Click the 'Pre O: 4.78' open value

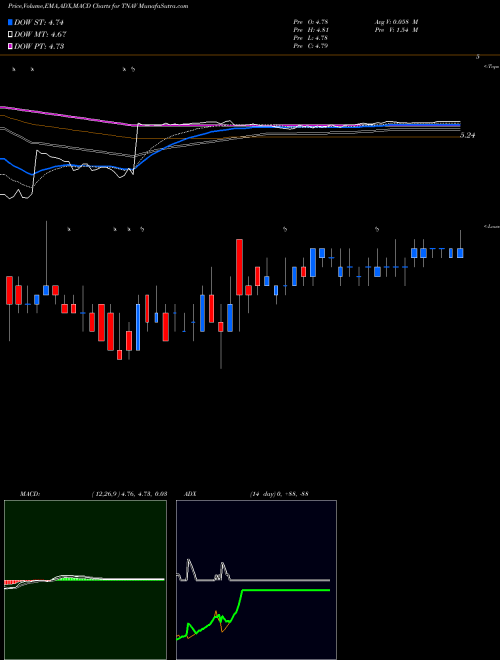(x=311, y=22)
